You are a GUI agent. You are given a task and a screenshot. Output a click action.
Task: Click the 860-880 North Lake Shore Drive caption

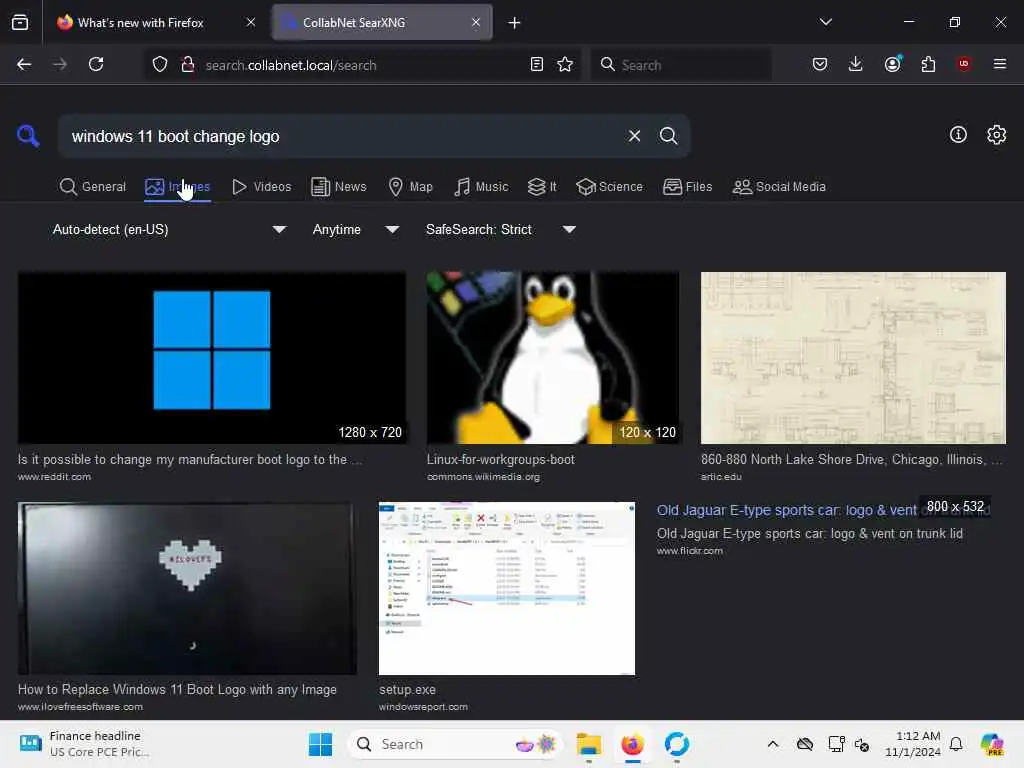852,459
